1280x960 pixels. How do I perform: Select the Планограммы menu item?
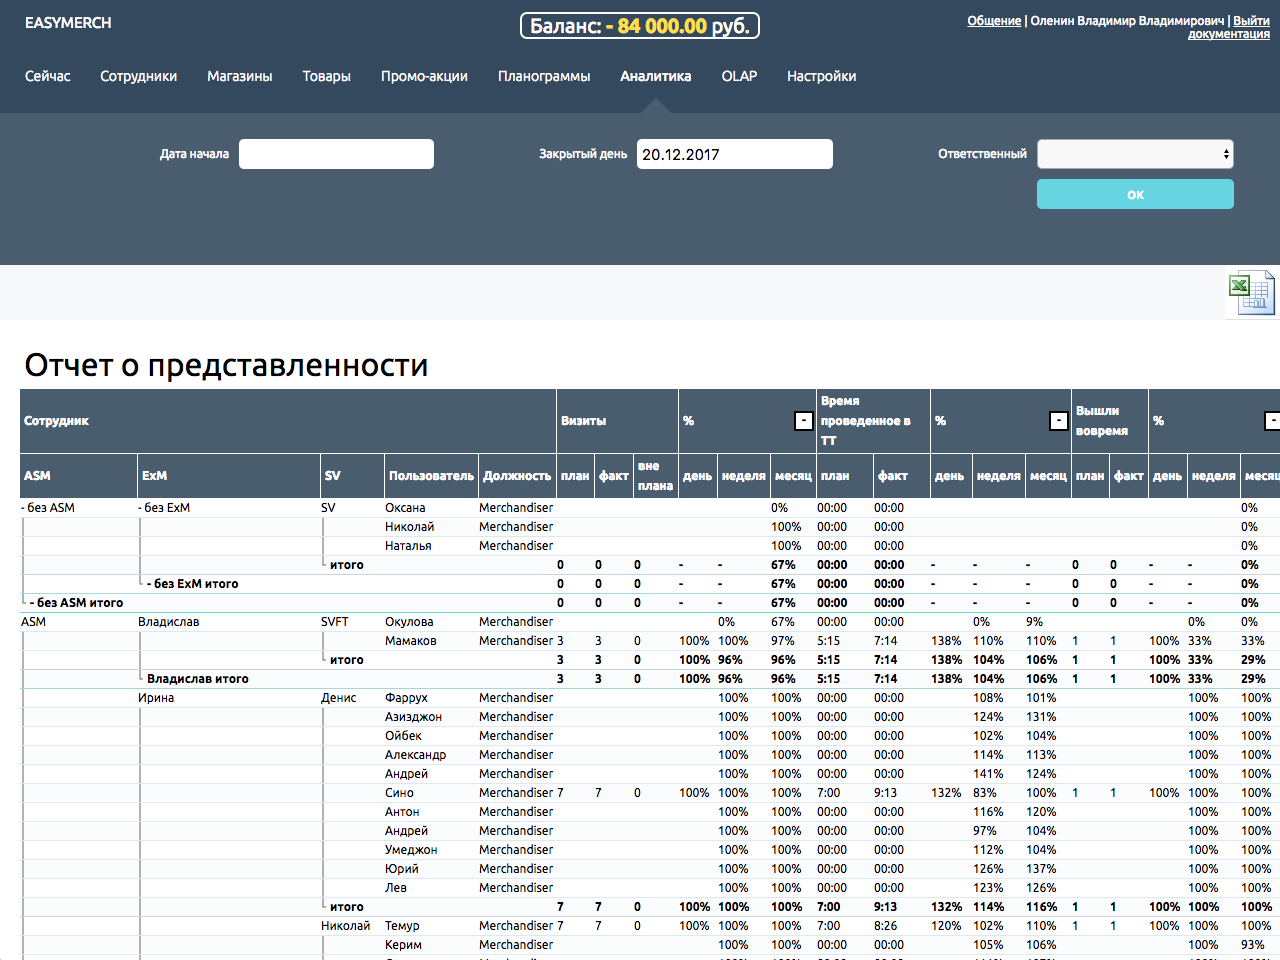pos(544,76)
